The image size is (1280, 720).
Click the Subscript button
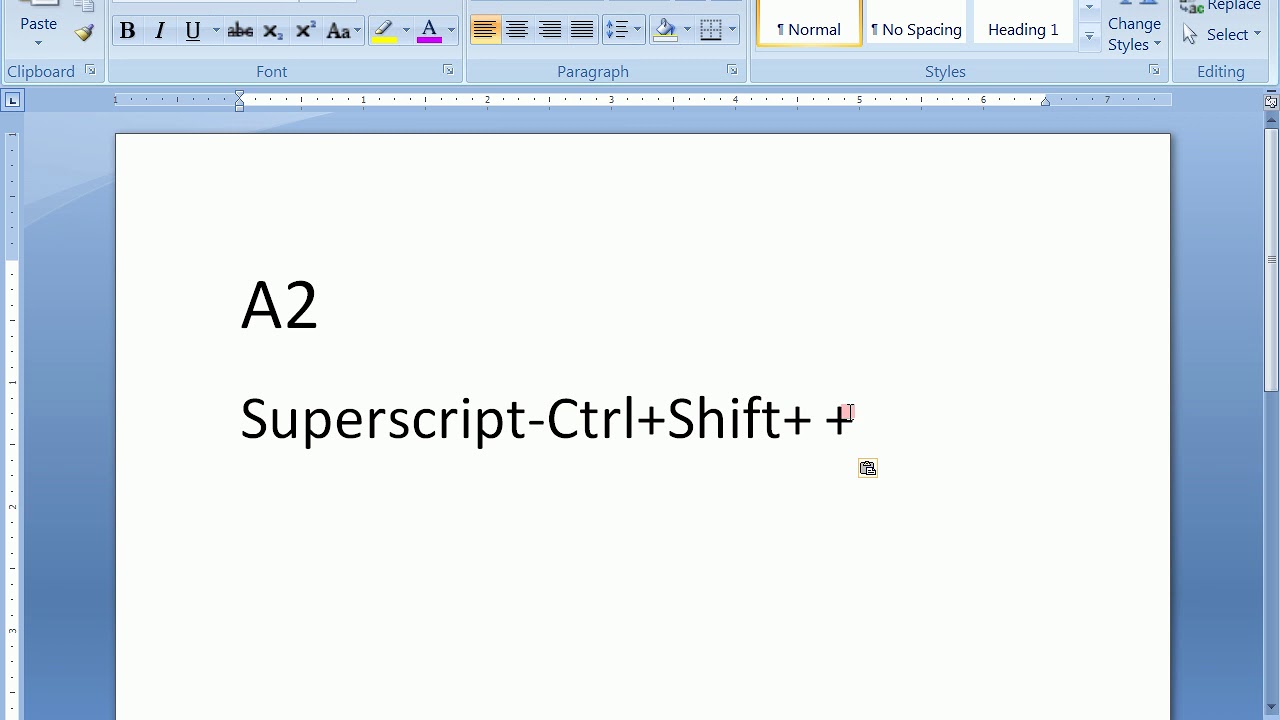272,31
